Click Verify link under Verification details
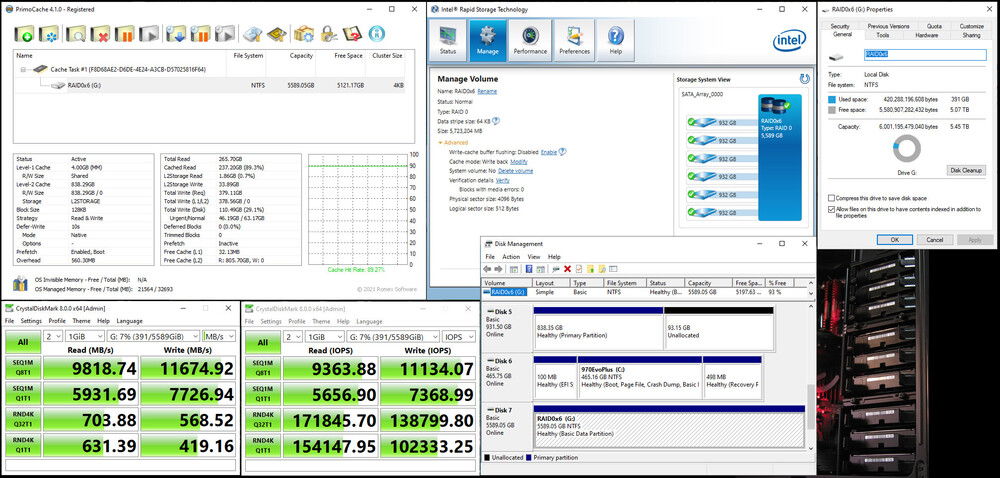 (x=503, y=180)
